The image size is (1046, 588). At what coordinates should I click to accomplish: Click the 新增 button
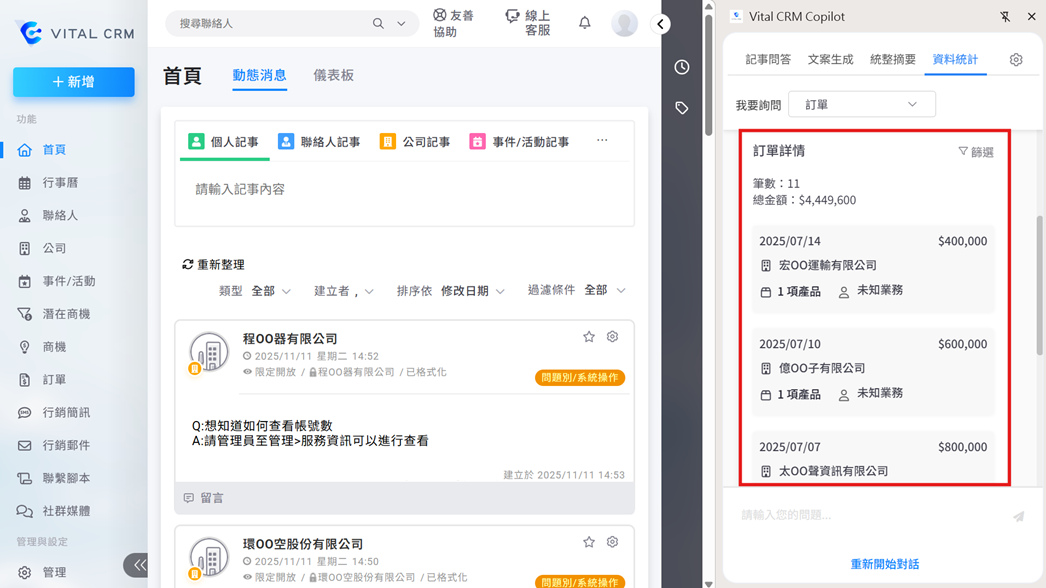point(74,82)
